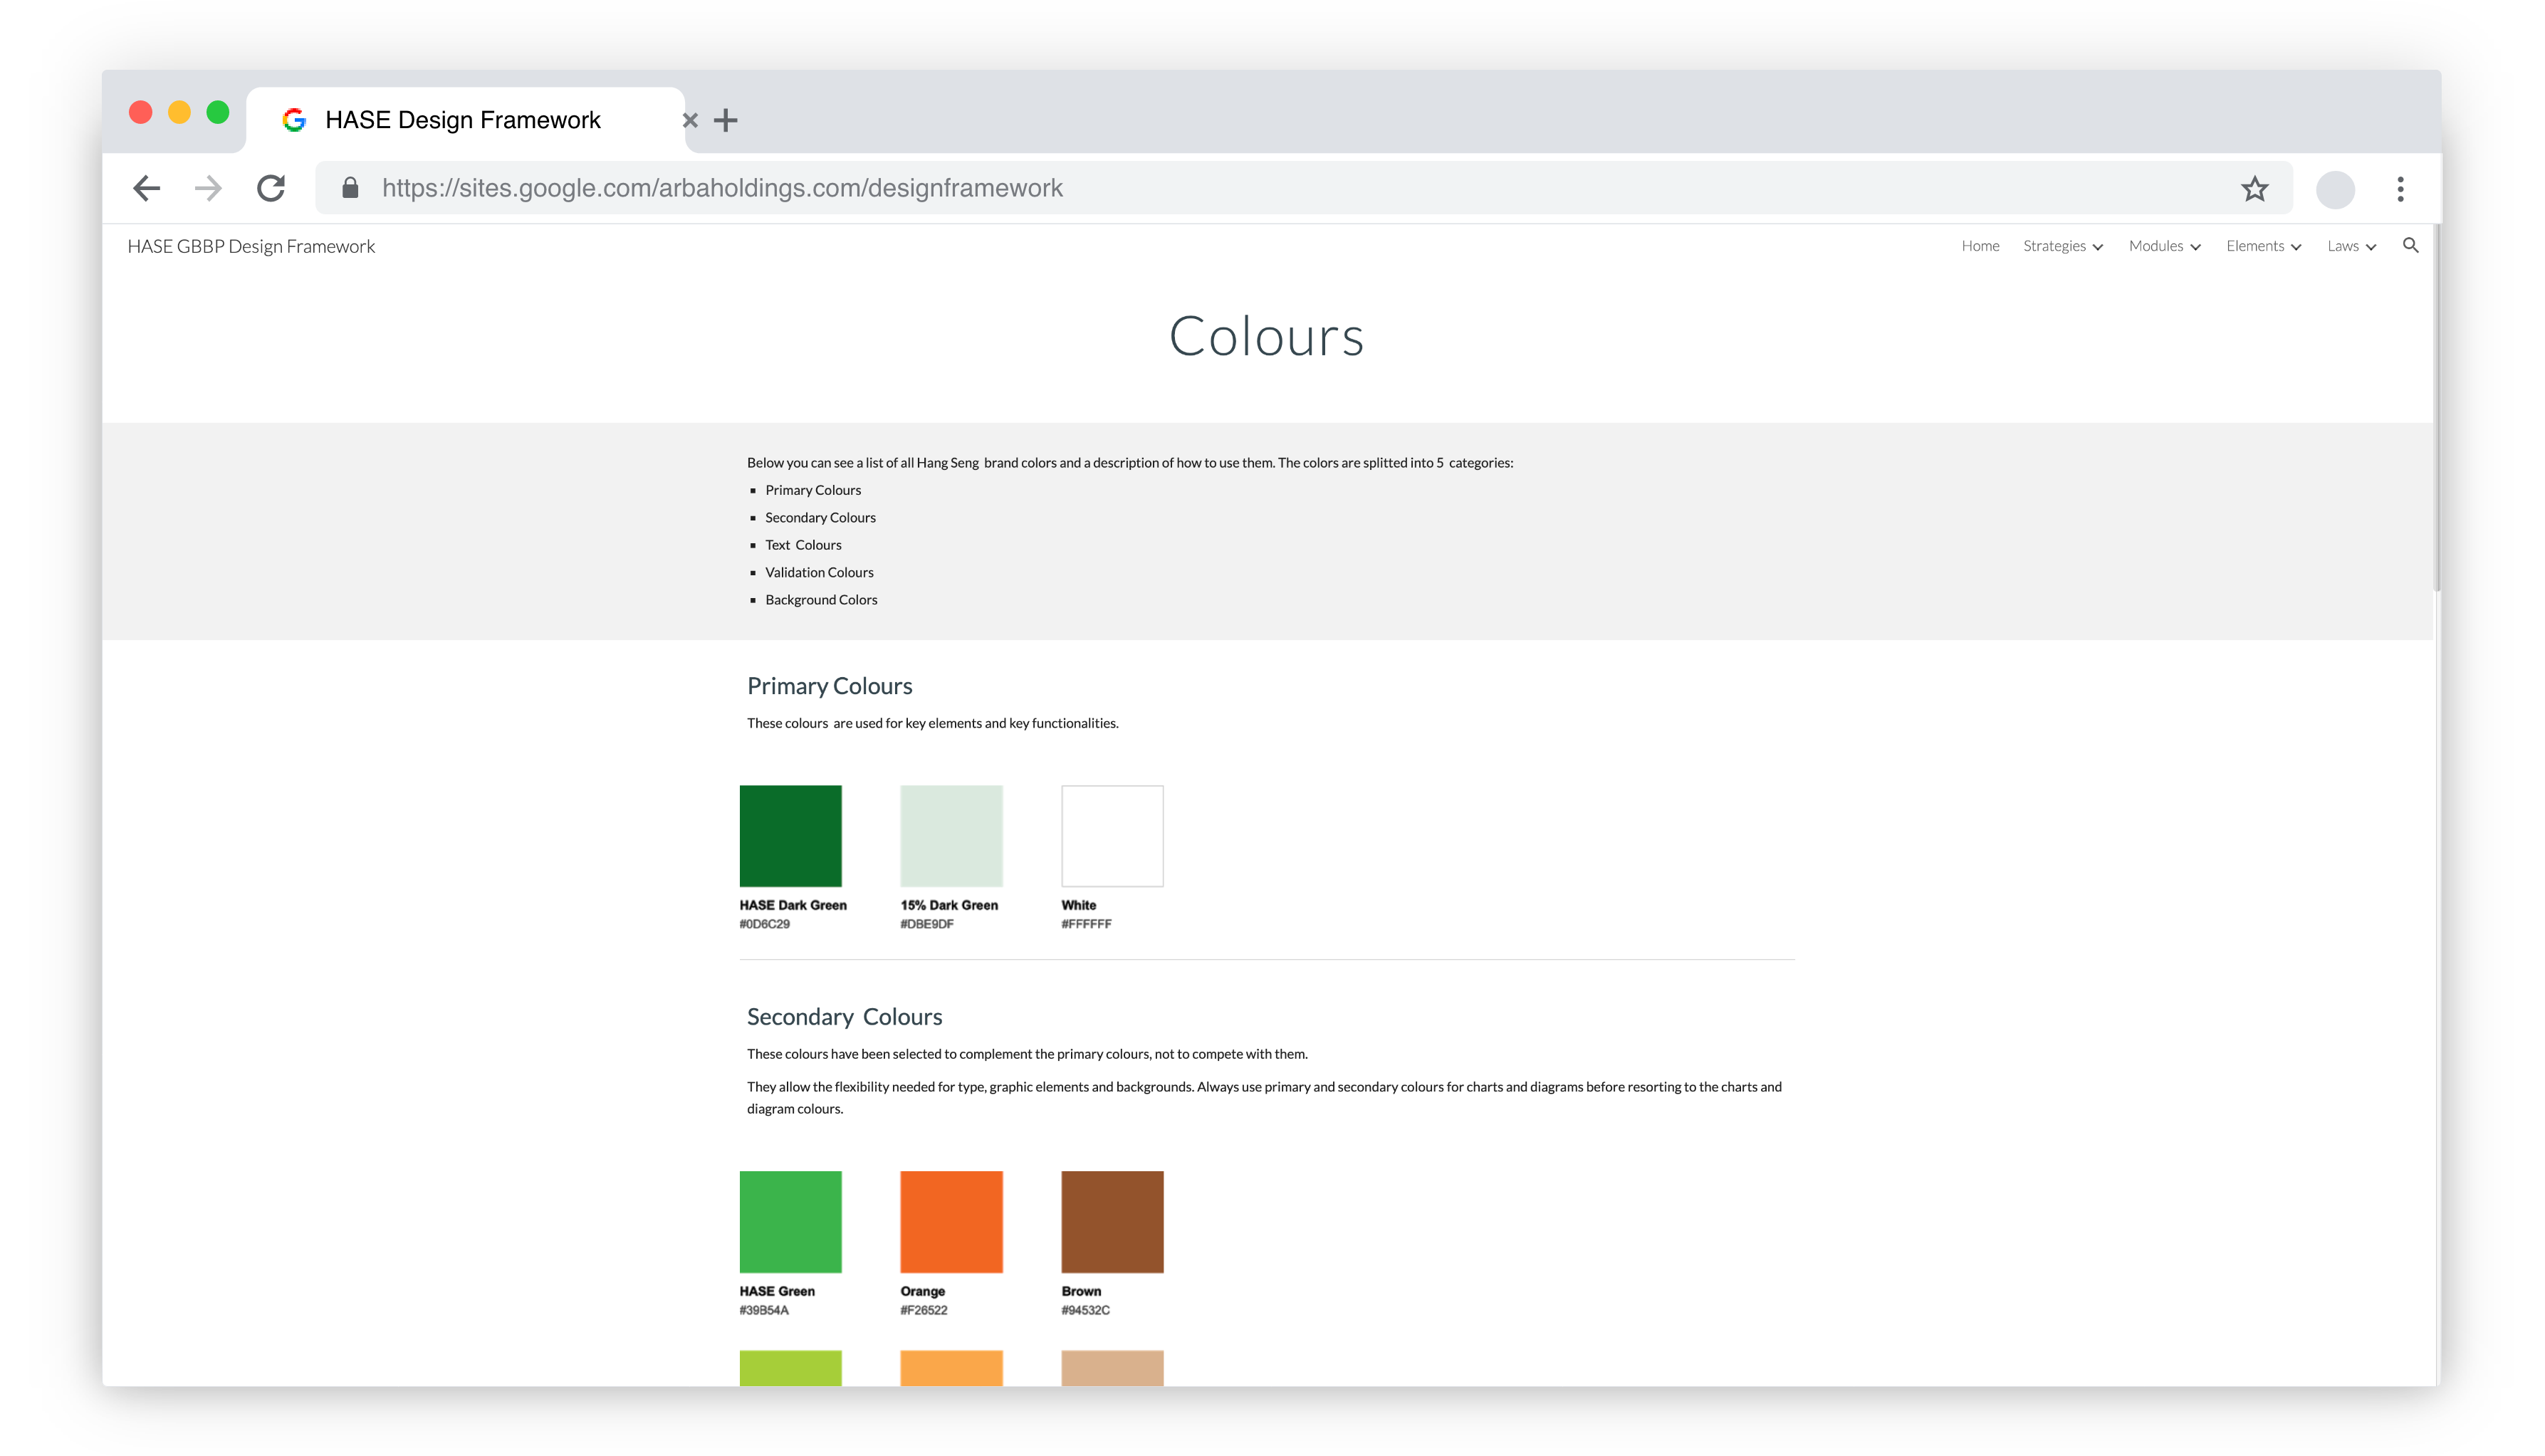Screen dimensions: 2545x1456
Task: Open the profile avatar circle
Action: [2335, 189]
